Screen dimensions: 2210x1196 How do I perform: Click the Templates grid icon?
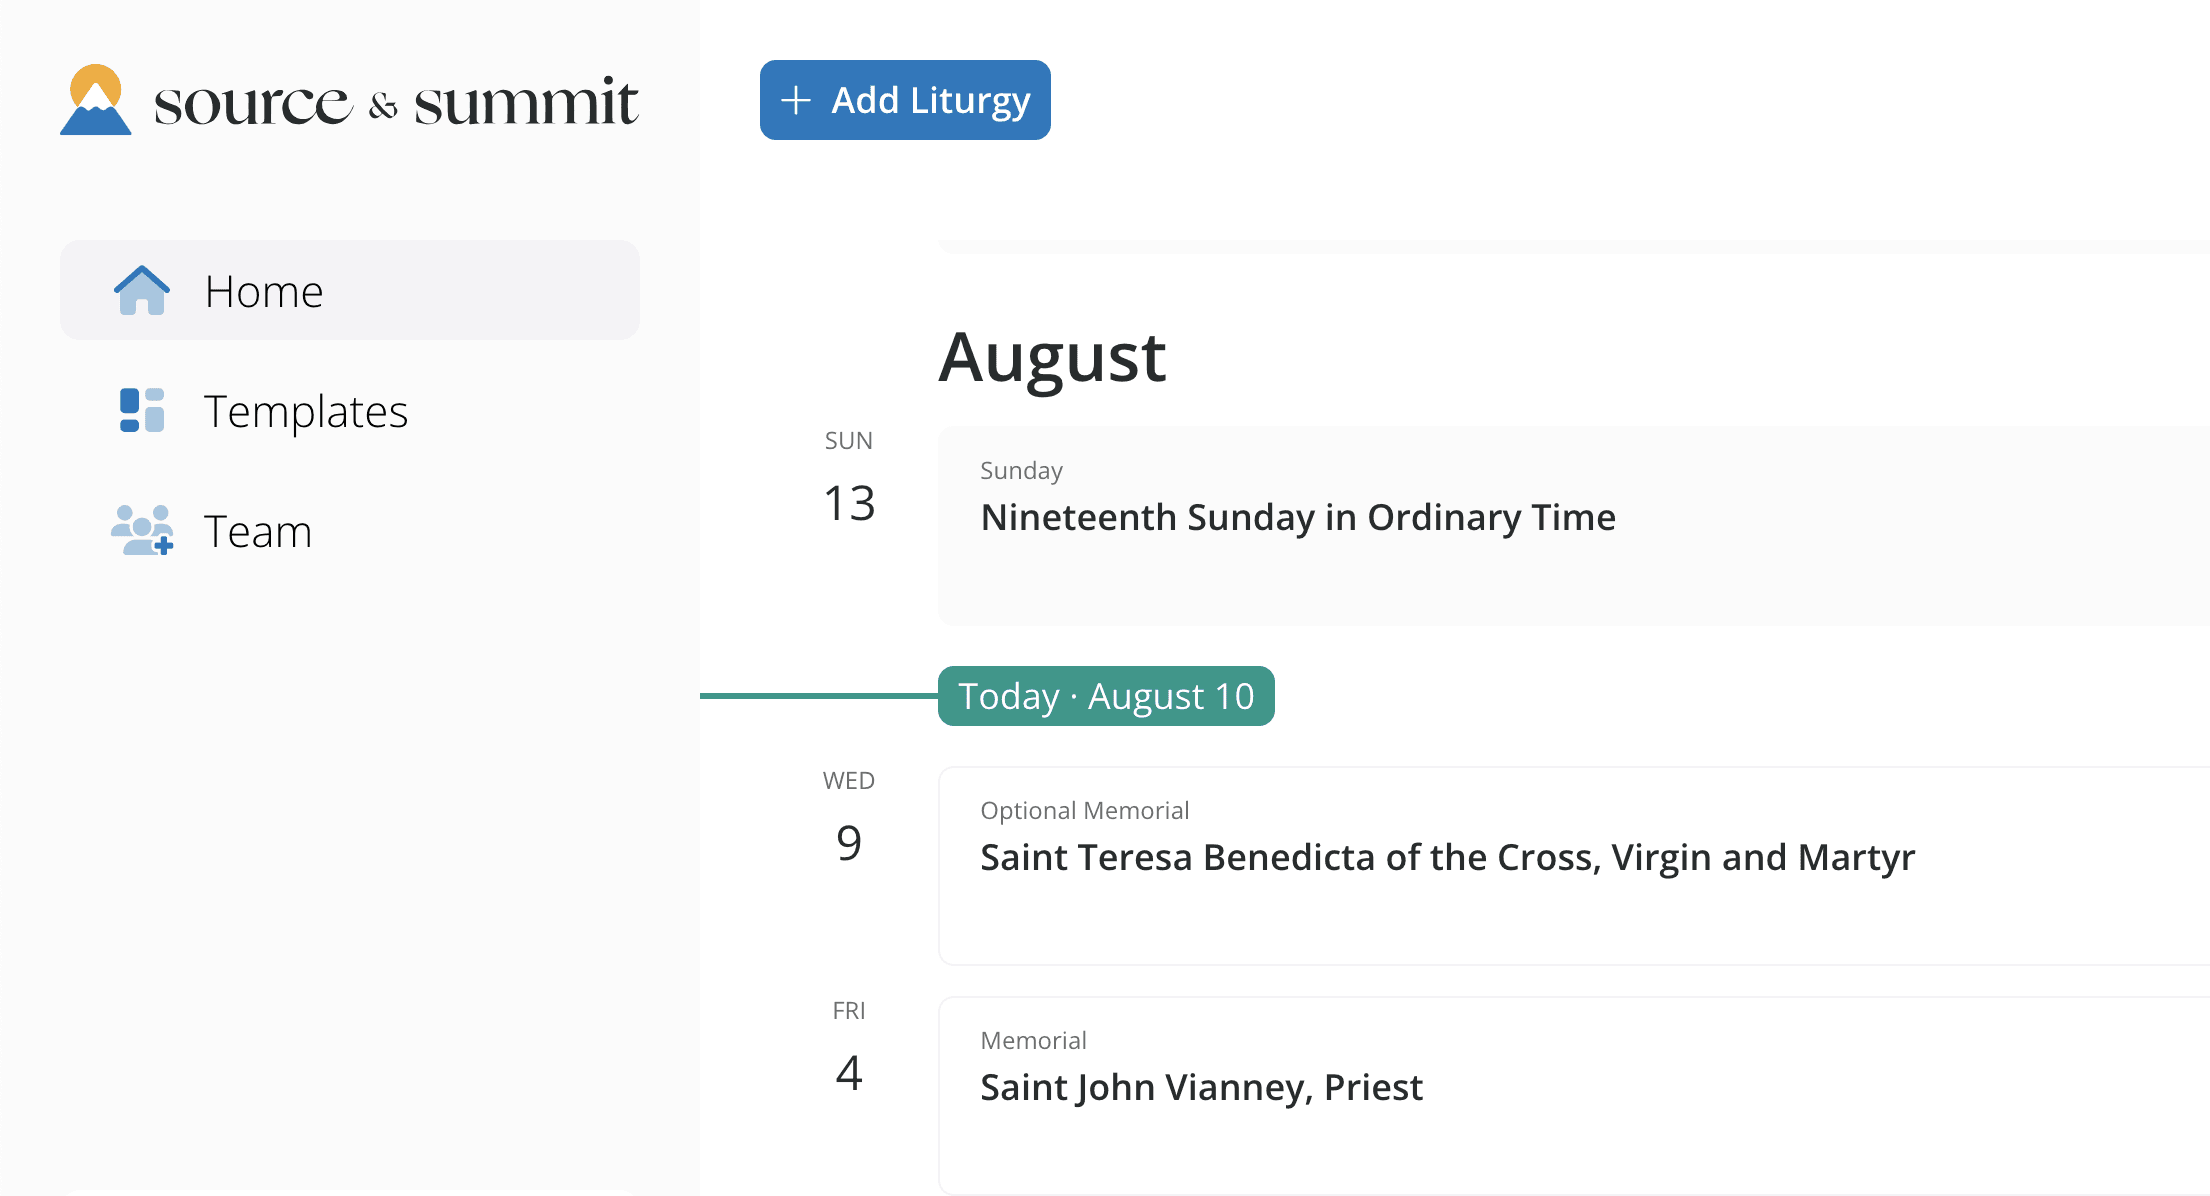pos(142,411)
